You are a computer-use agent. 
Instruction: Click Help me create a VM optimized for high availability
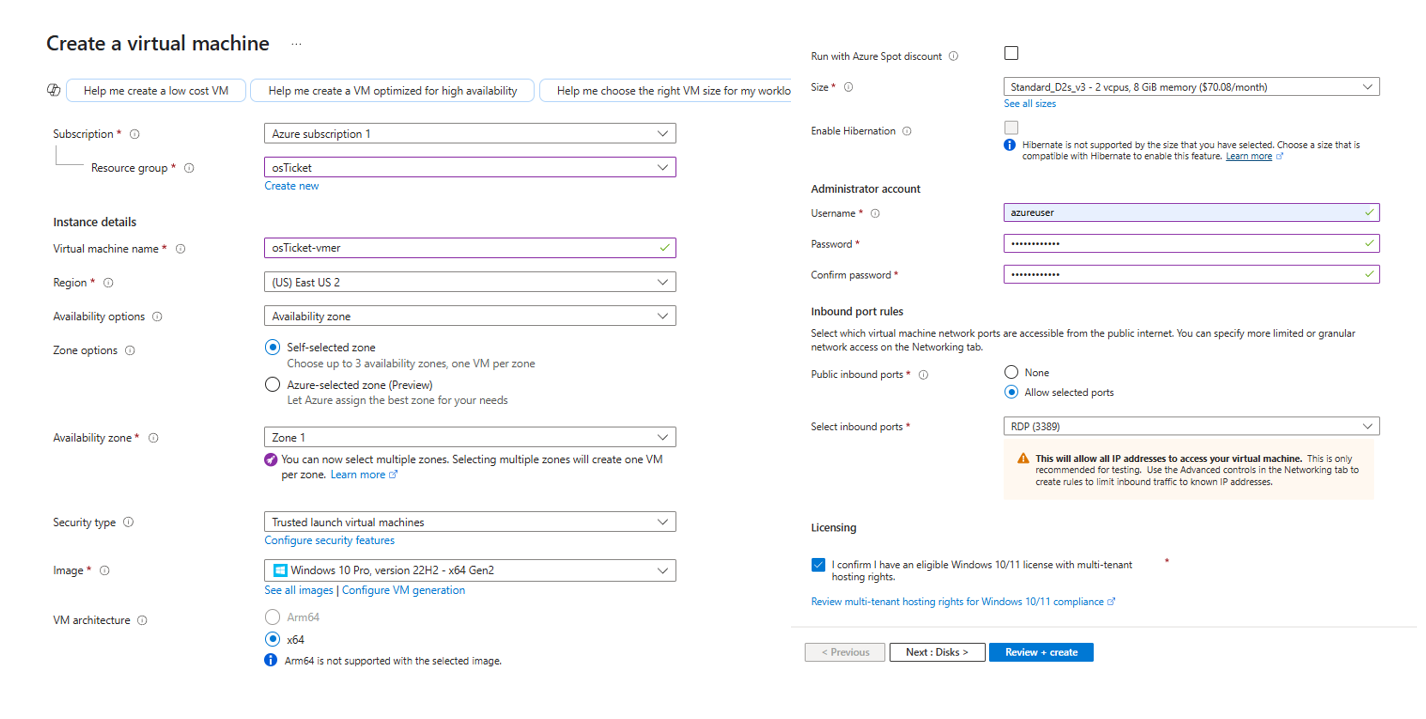[393, 91]
